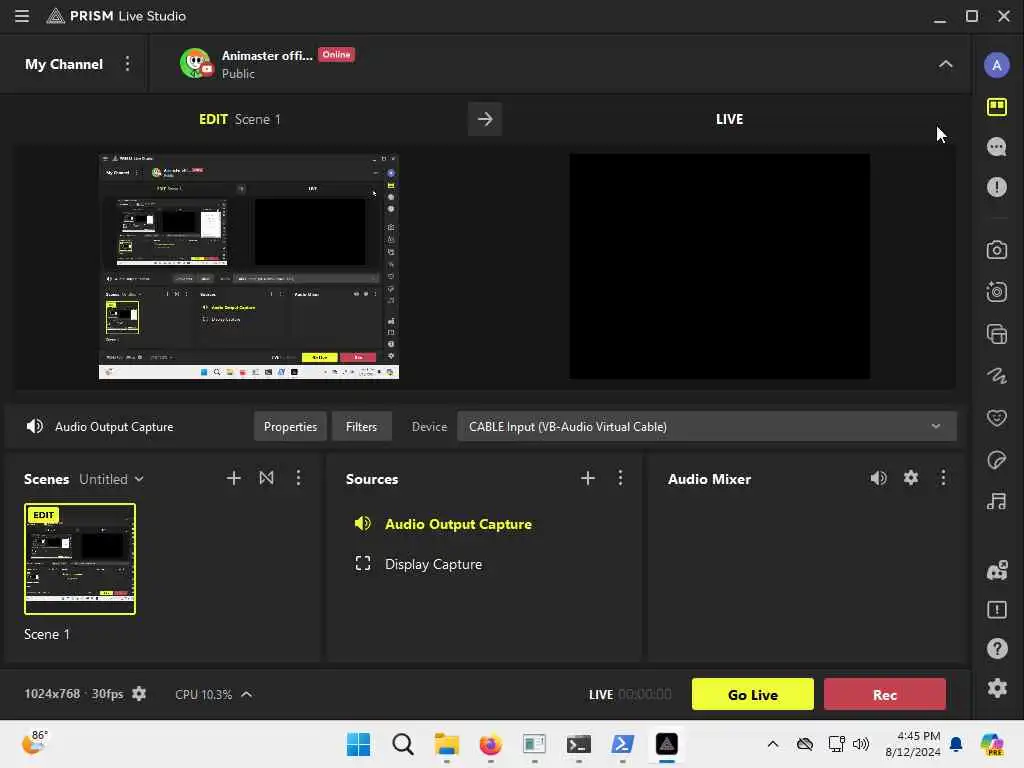Viewport: 1024px width, 768px height.
Task: Send edit scene to live with arrow
Action: (x=485, y=119)
